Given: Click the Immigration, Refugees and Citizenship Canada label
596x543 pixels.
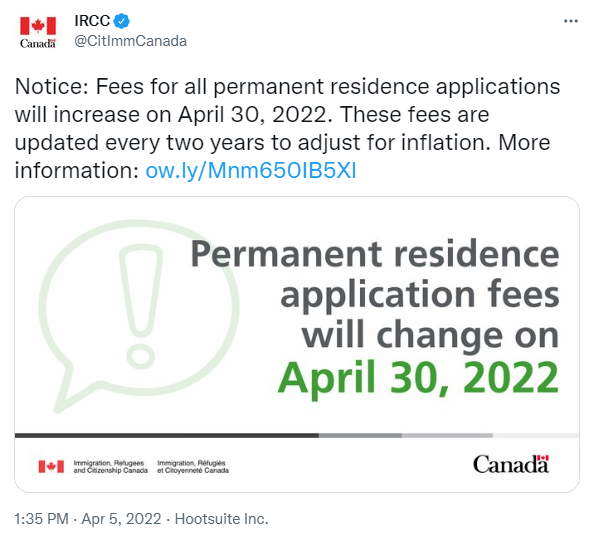Looking at the screenshot, I should tap(111, 467).
